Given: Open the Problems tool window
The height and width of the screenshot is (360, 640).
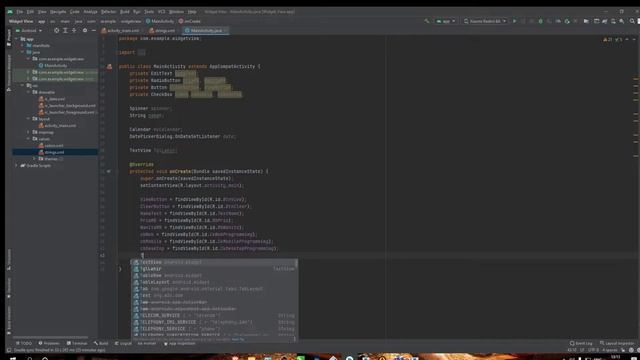Looking at the screenshot, I should coord(49,343).
